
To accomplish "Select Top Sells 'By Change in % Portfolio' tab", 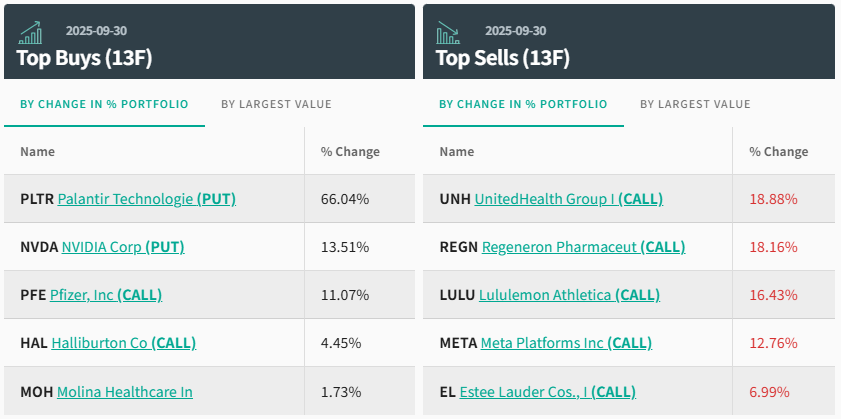I will tap(523, 104).
